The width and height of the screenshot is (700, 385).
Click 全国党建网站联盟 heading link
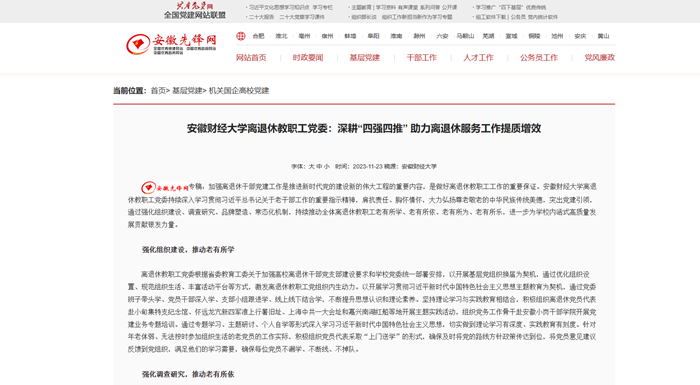[195, 15]
